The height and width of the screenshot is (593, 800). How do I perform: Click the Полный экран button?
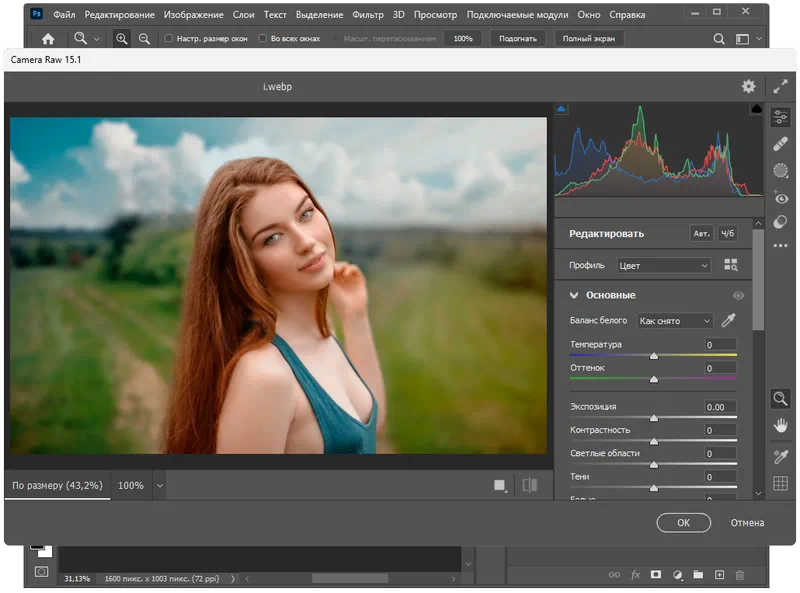click(x=588, y=38)
